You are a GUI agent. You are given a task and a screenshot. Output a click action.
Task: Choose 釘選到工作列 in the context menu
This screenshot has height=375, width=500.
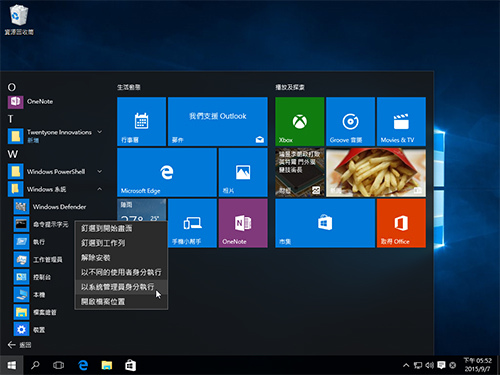(x=121, y=243)
